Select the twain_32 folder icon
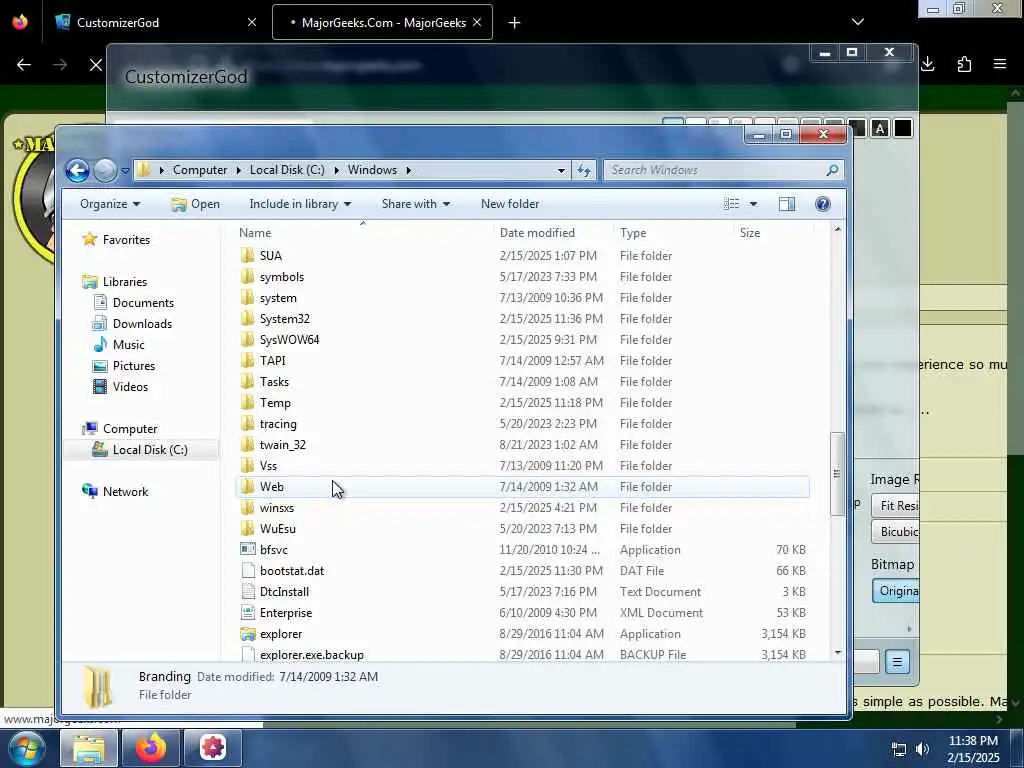The height and width of the screenshot is (768, 1024). coord(248,445)
